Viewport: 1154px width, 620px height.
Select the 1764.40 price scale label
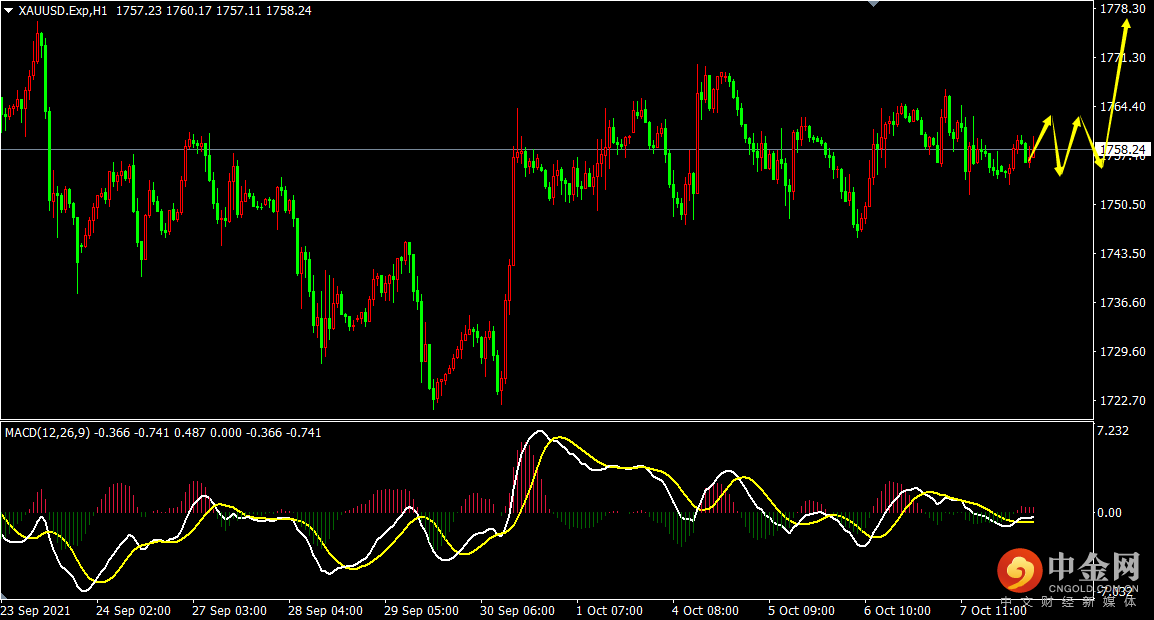tap(1121, 107)
